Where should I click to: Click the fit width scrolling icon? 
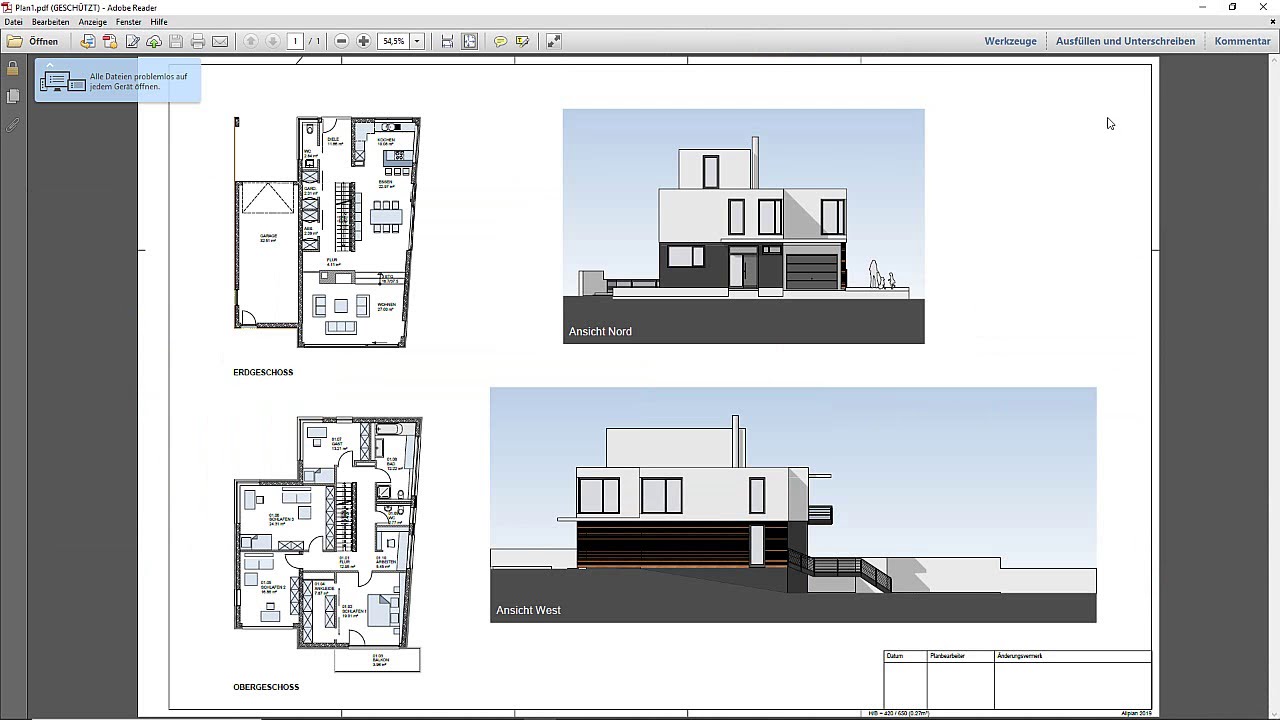point(447,41)
